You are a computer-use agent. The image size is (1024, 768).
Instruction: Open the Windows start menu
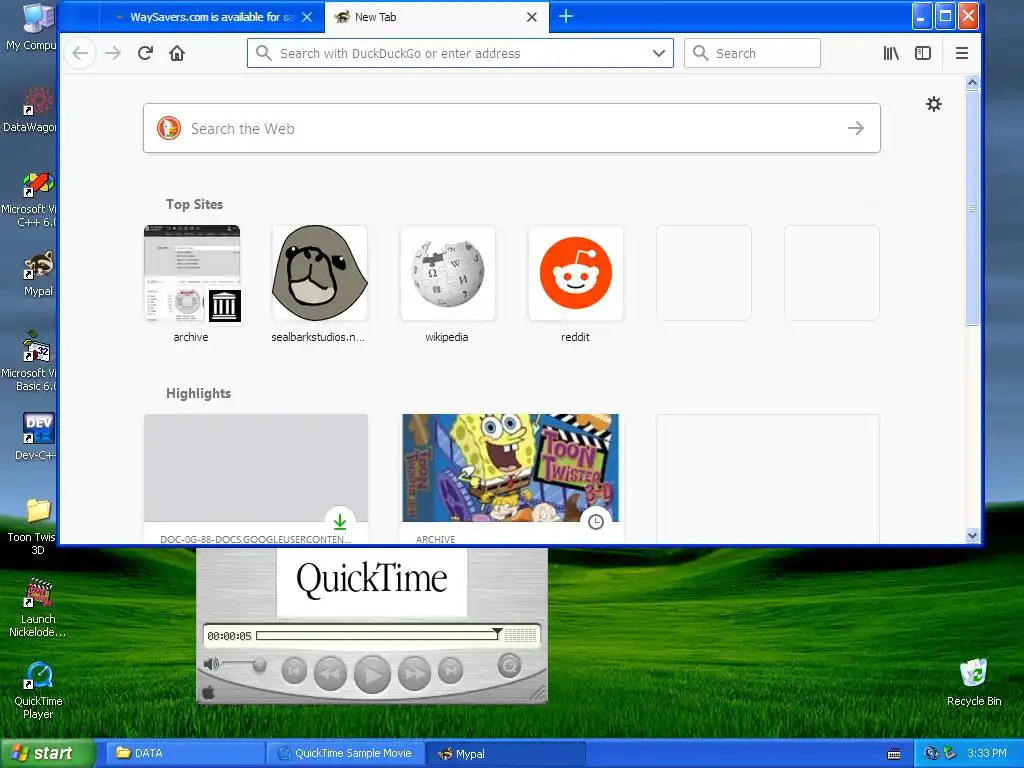[x=47, y=753]
